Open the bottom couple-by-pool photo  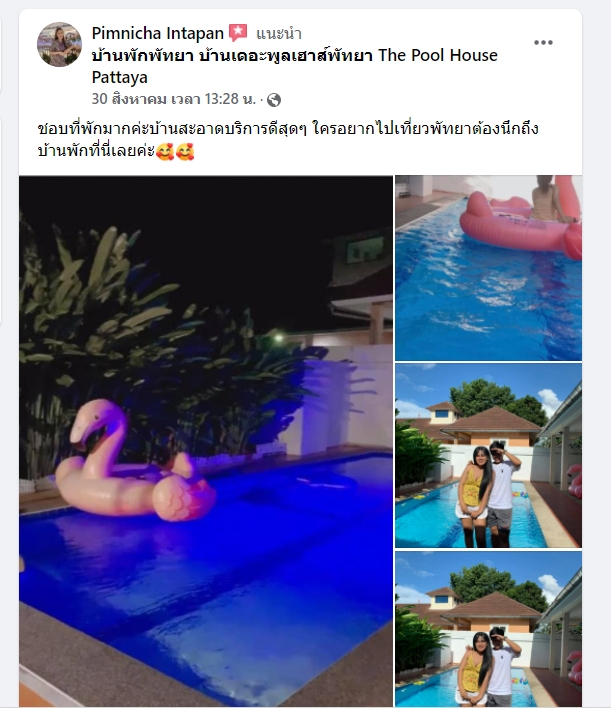coord(488,629)
